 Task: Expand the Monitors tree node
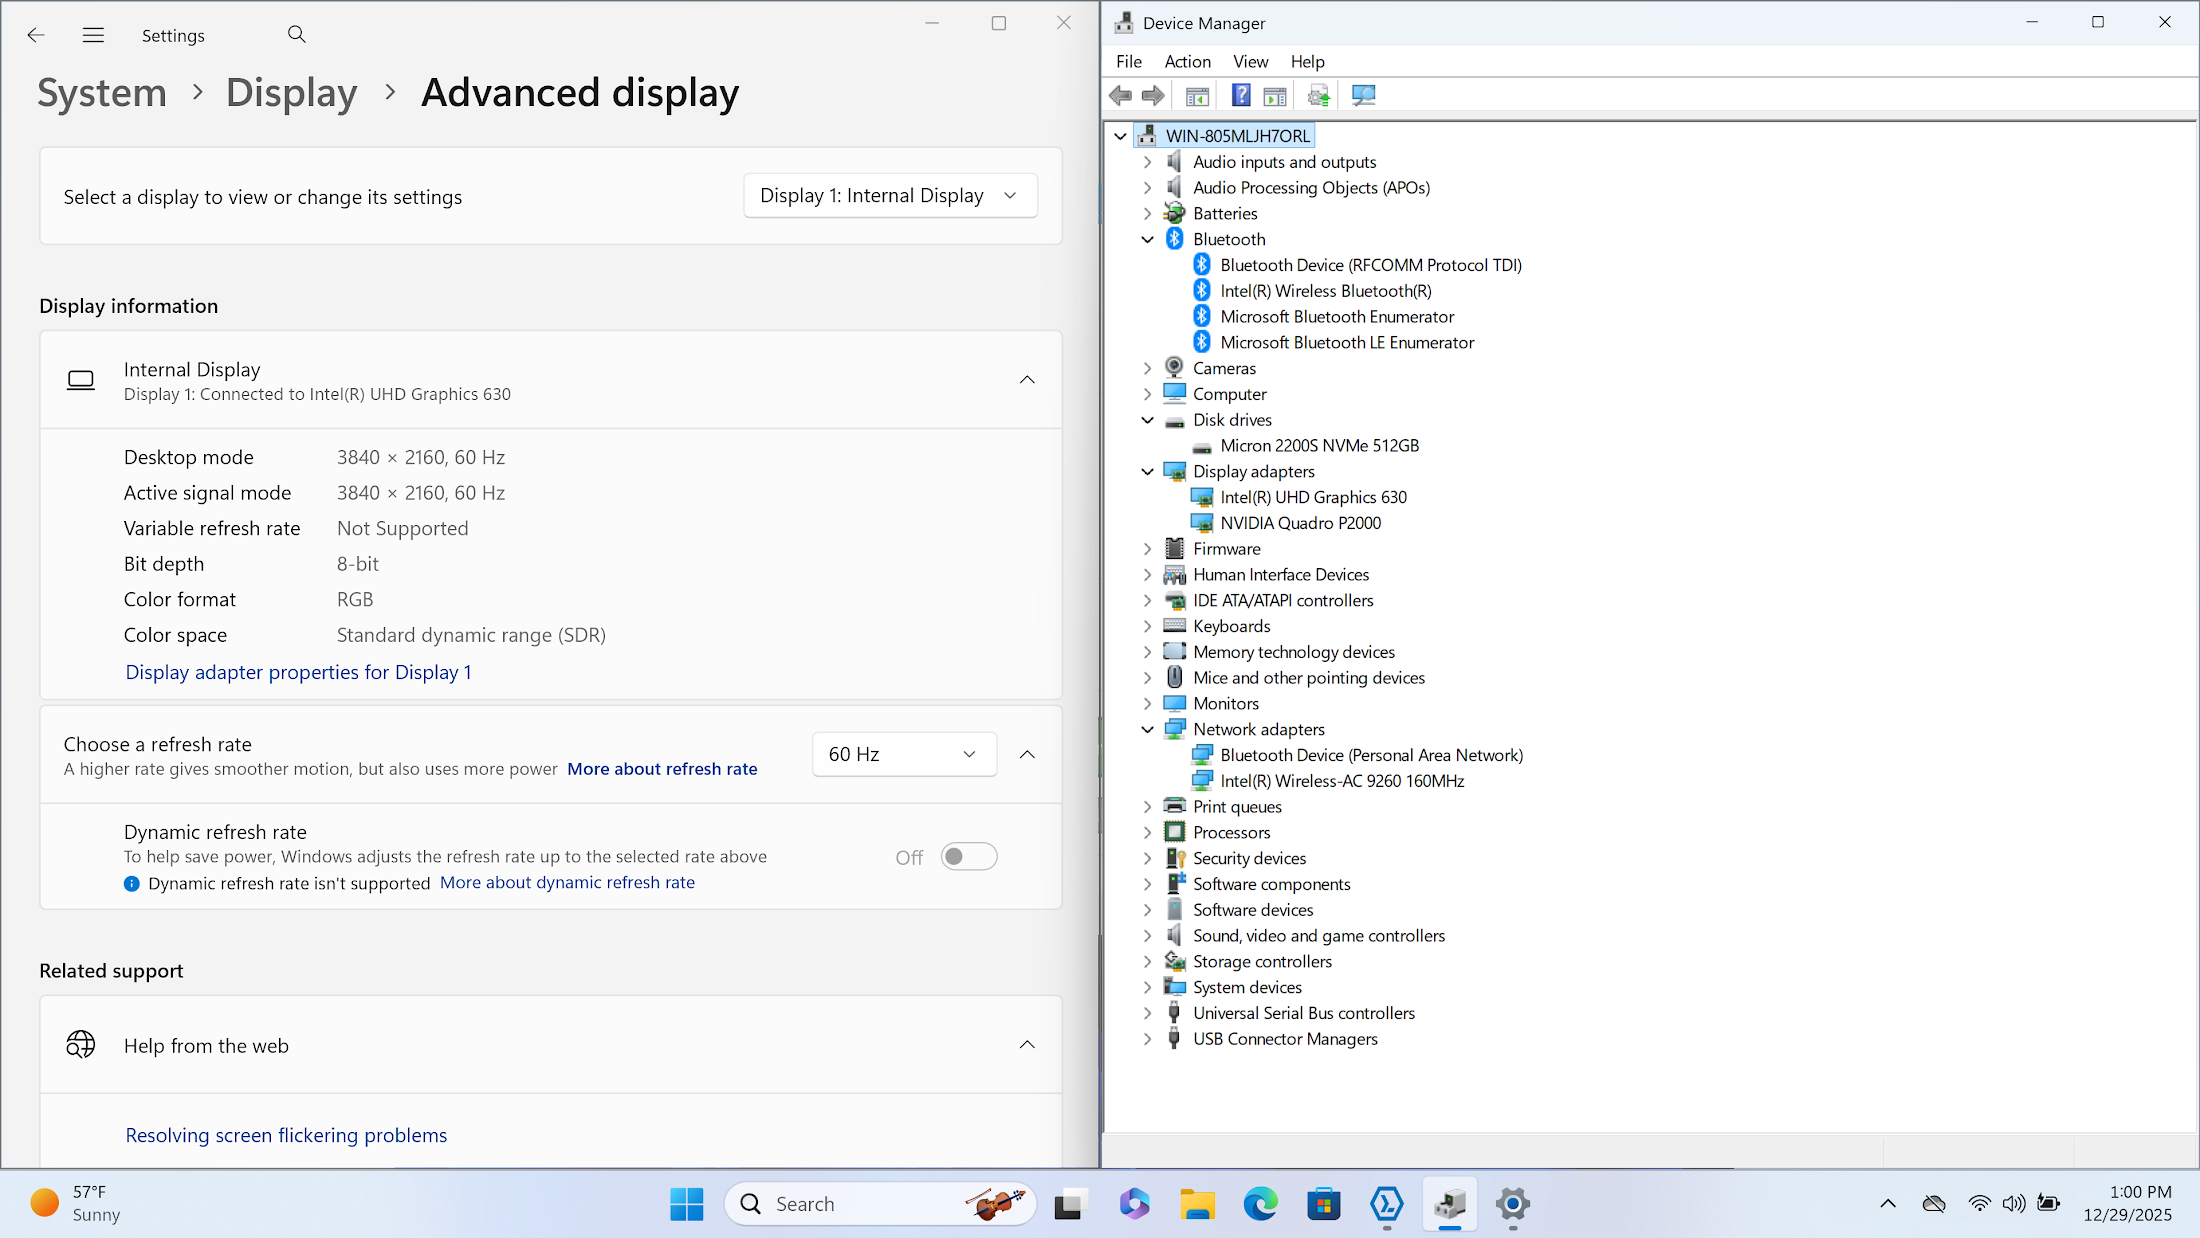[x=1148, y=704]
